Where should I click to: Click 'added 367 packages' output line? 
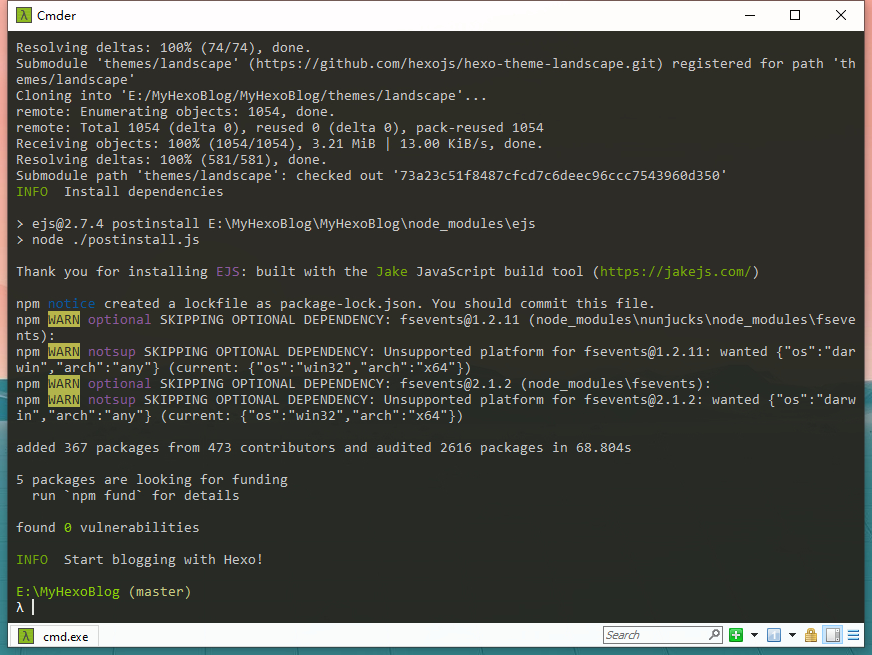324,448
